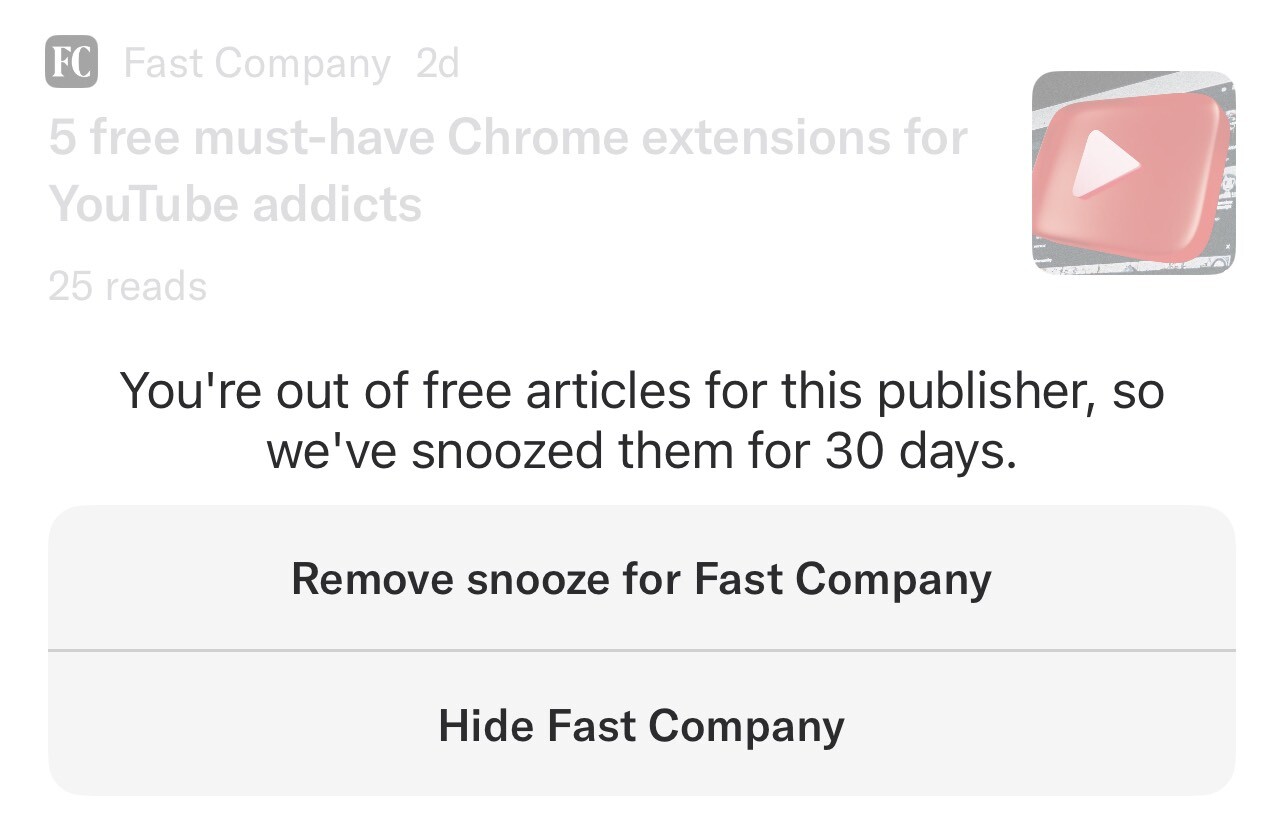Open the Chrome extensions article headline
The width and height of the screenshot is (1284, 838).
tap(508, 171)
